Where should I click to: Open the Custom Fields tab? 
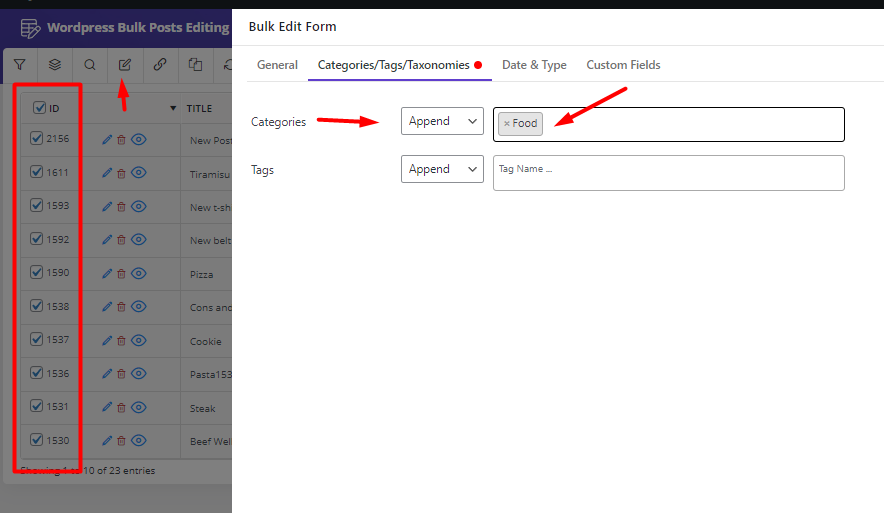[x=623, y=65]
